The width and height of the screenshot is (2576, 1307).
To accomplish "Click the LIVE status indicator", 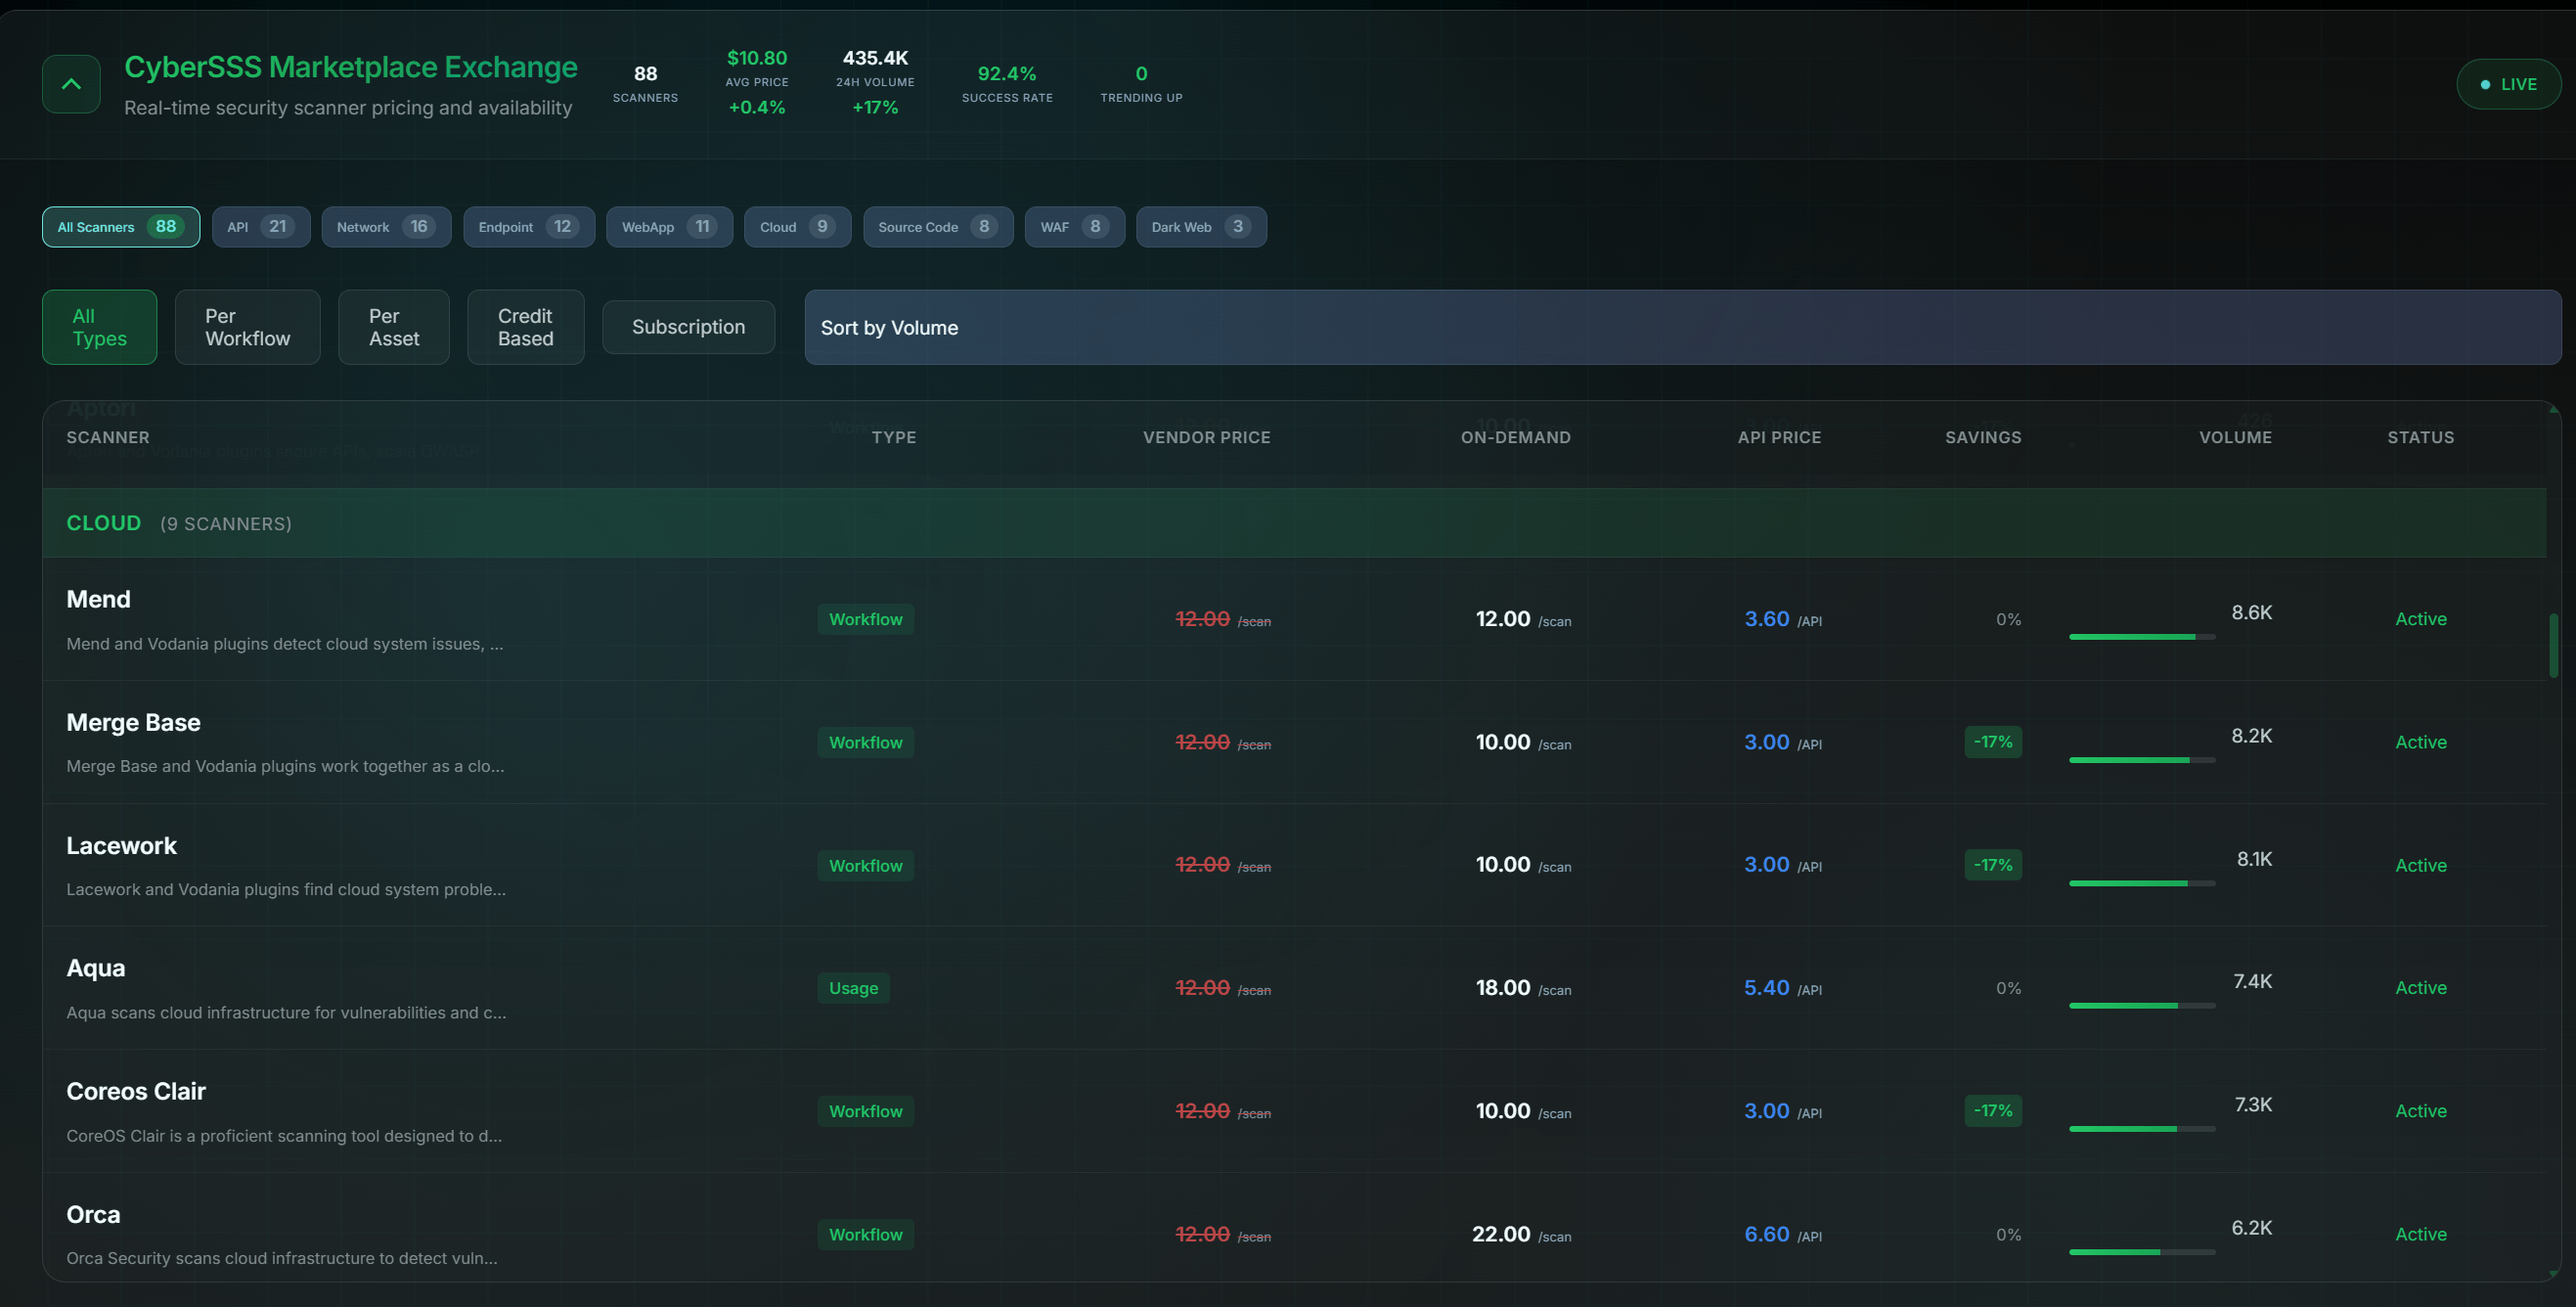I will click(2508, 84).
